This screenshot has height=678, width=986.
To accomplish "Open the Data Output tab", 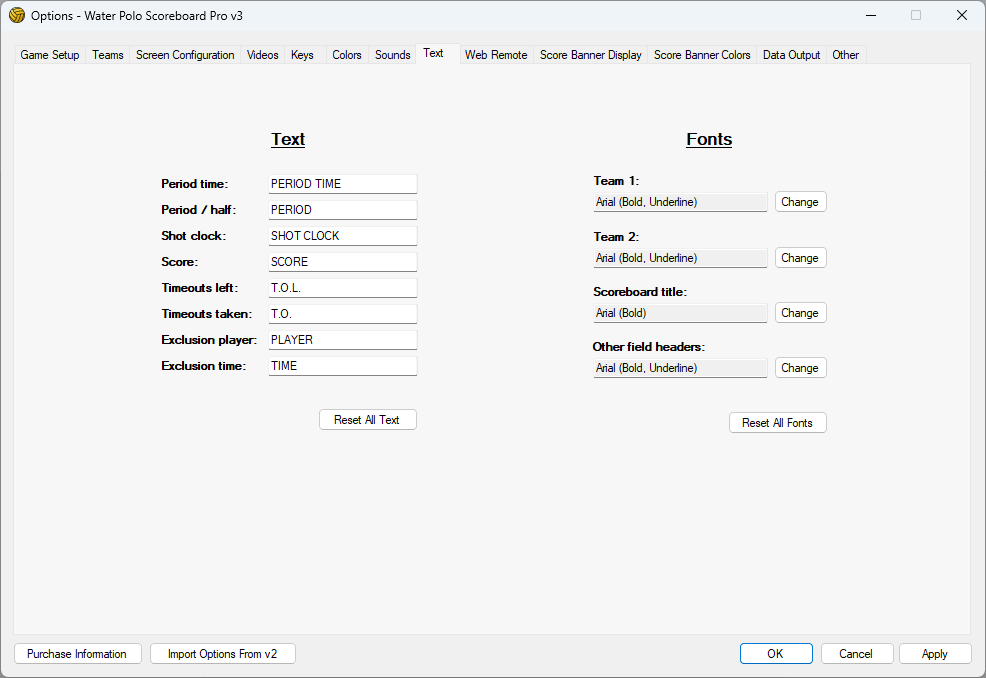I will pos(791,55).
